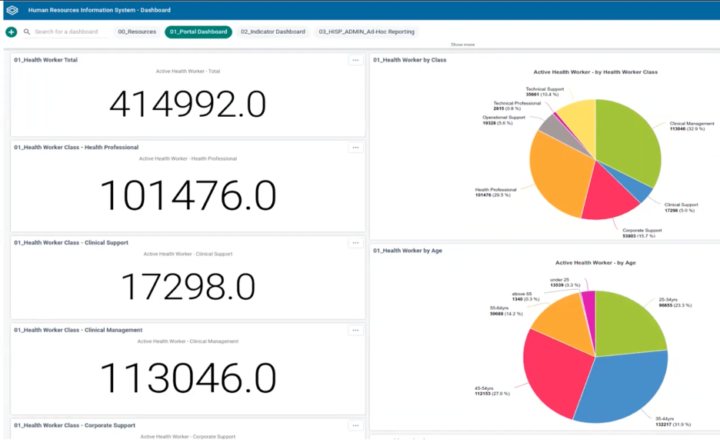
Task: Click the DHIS2 logo in header
Action: click(11, 9)
